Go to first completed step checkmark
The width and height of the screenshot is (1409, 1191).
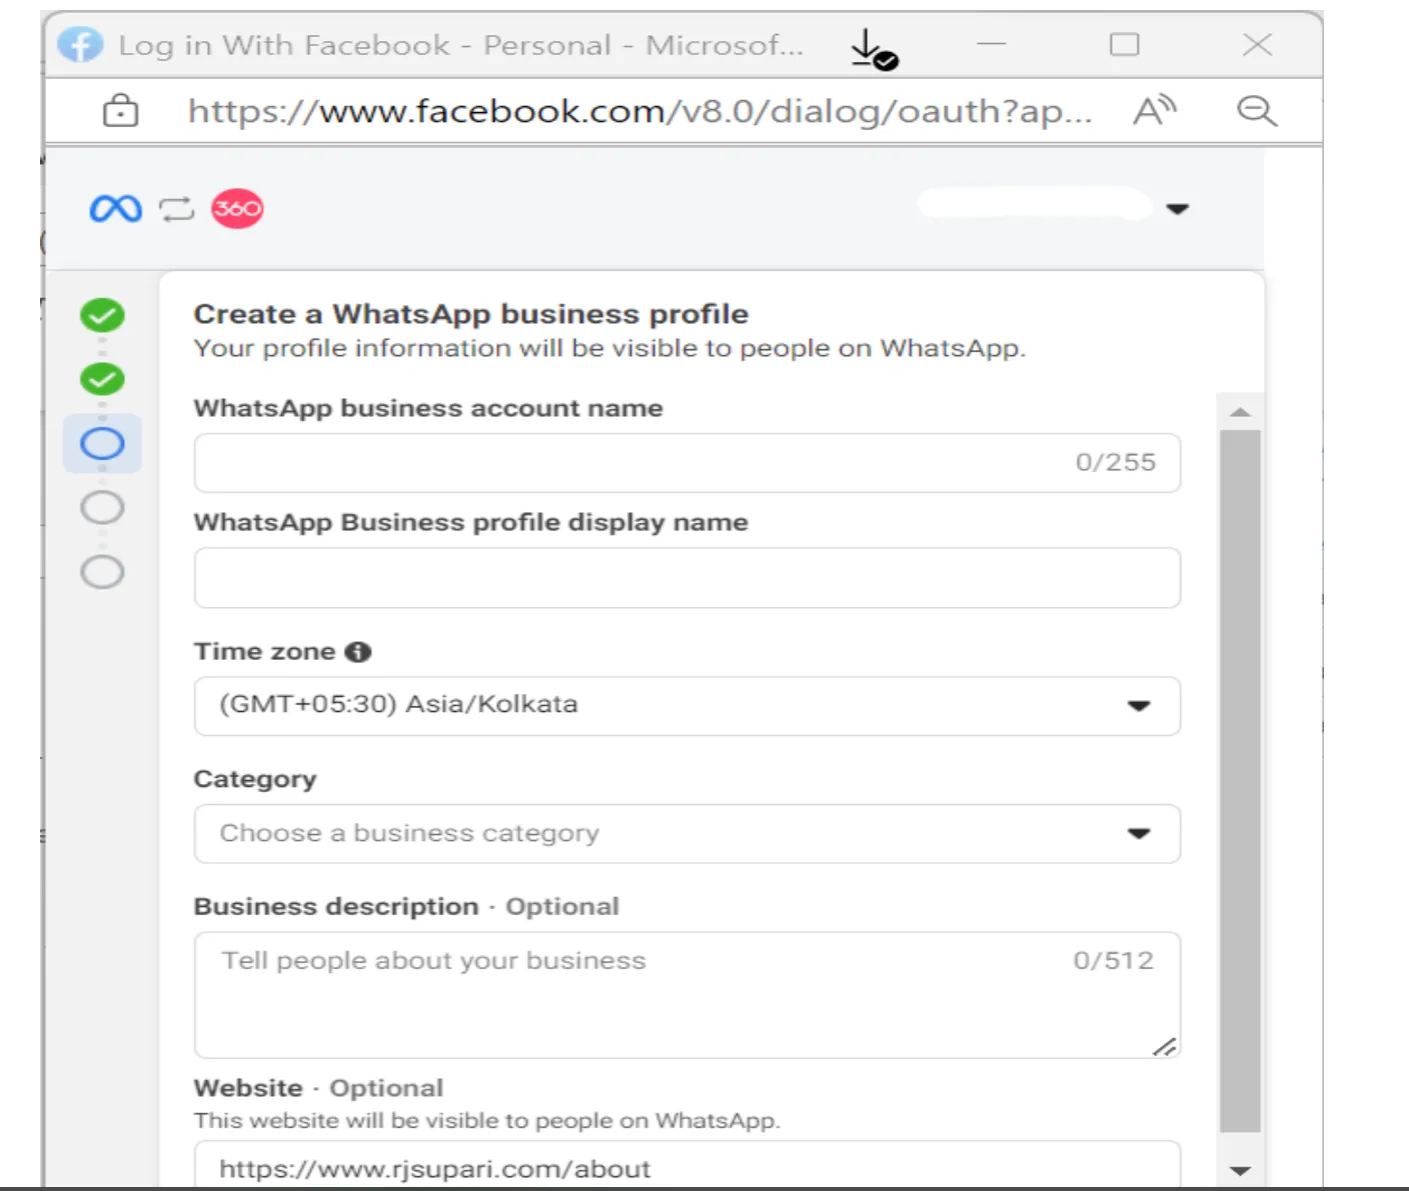tap(102, 316)
